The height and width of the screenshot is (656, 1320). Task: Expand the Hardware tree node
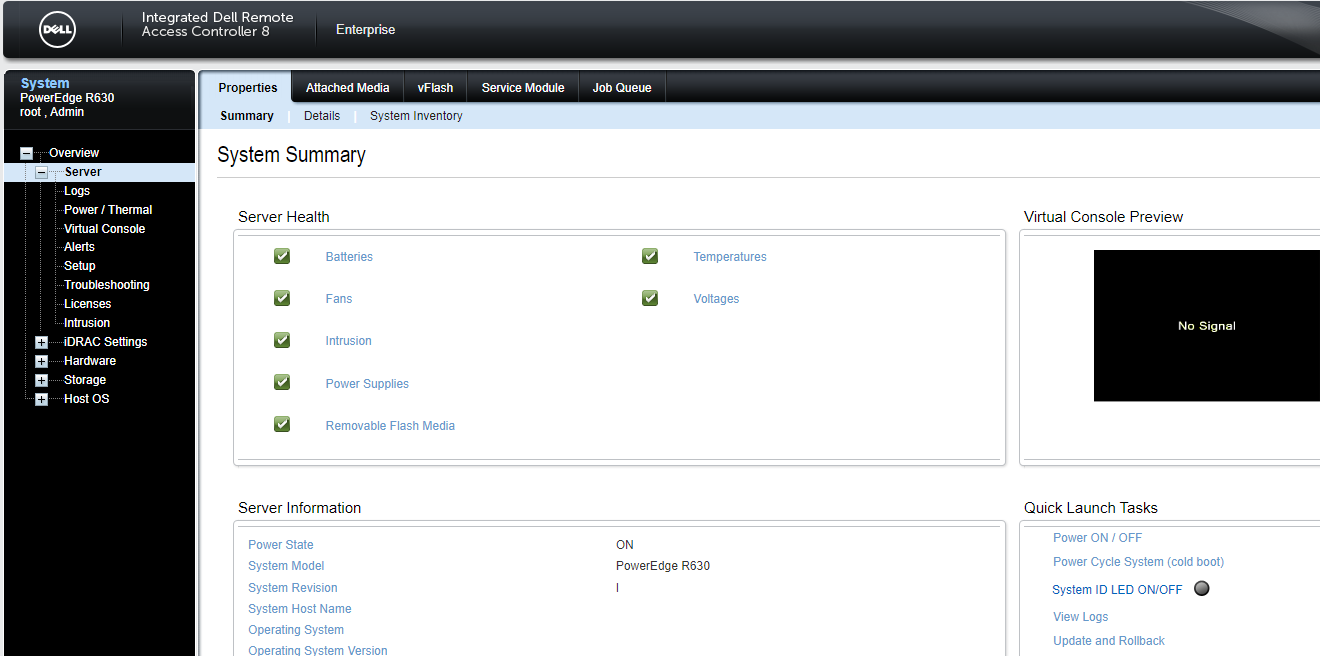point(41,361)
